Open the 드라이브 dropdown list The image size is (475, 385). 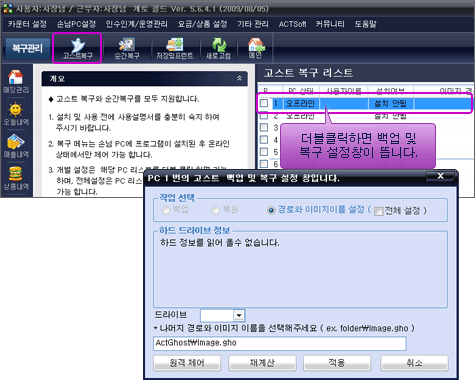tap(239, 315)
